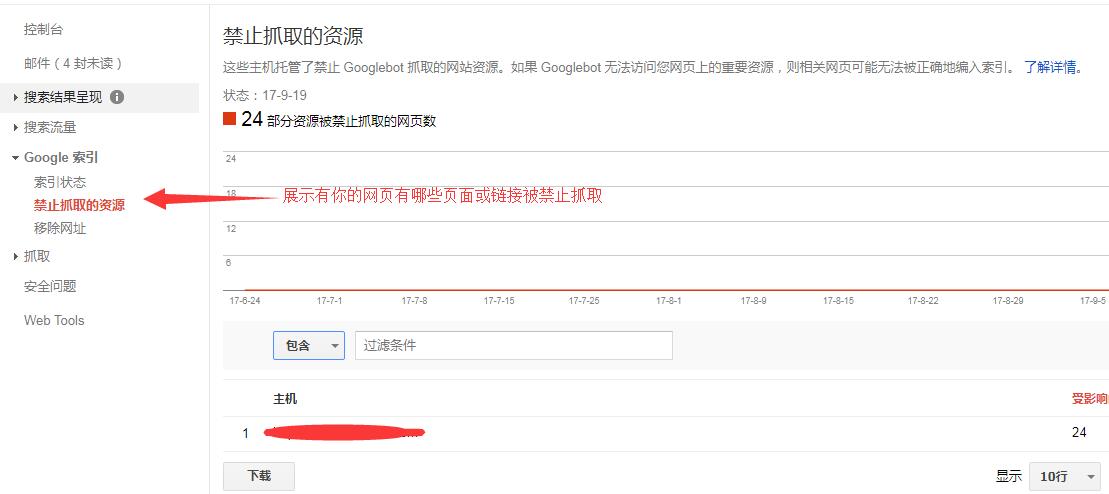Collapse the Google 索引 section

click(x=61, y=158)
